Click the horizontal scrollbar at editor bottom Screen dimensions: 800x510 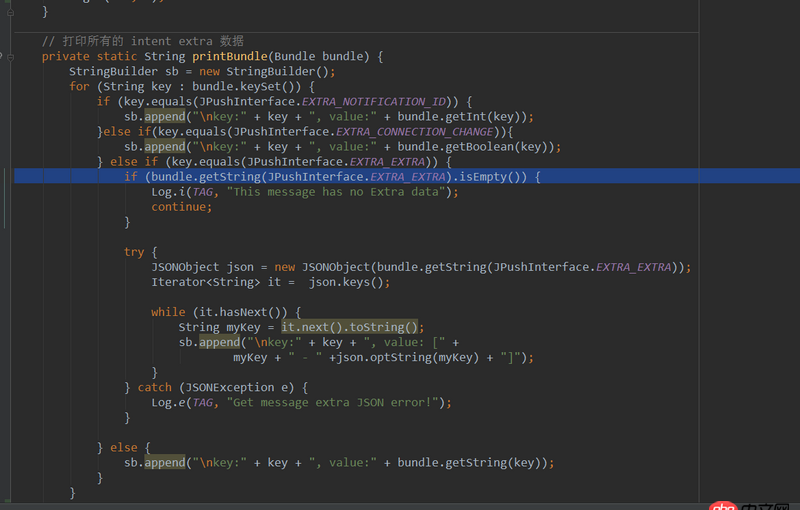(x=400, y=505)
